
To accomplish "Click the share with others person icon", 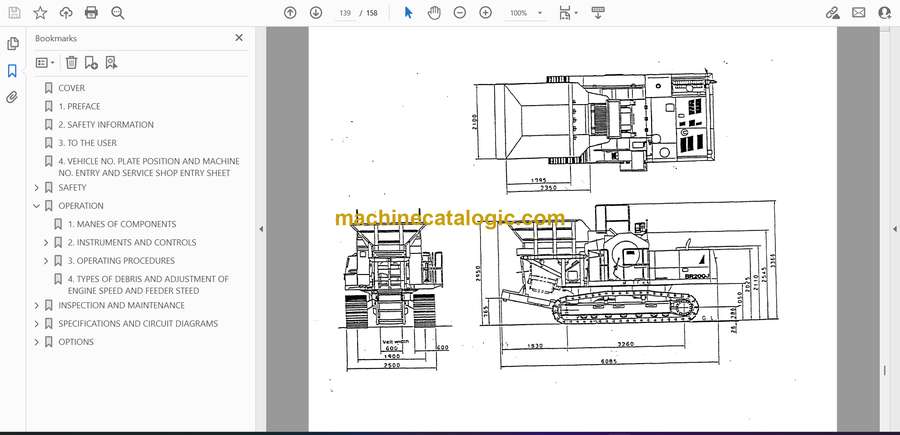I will (x=885, y=13).
